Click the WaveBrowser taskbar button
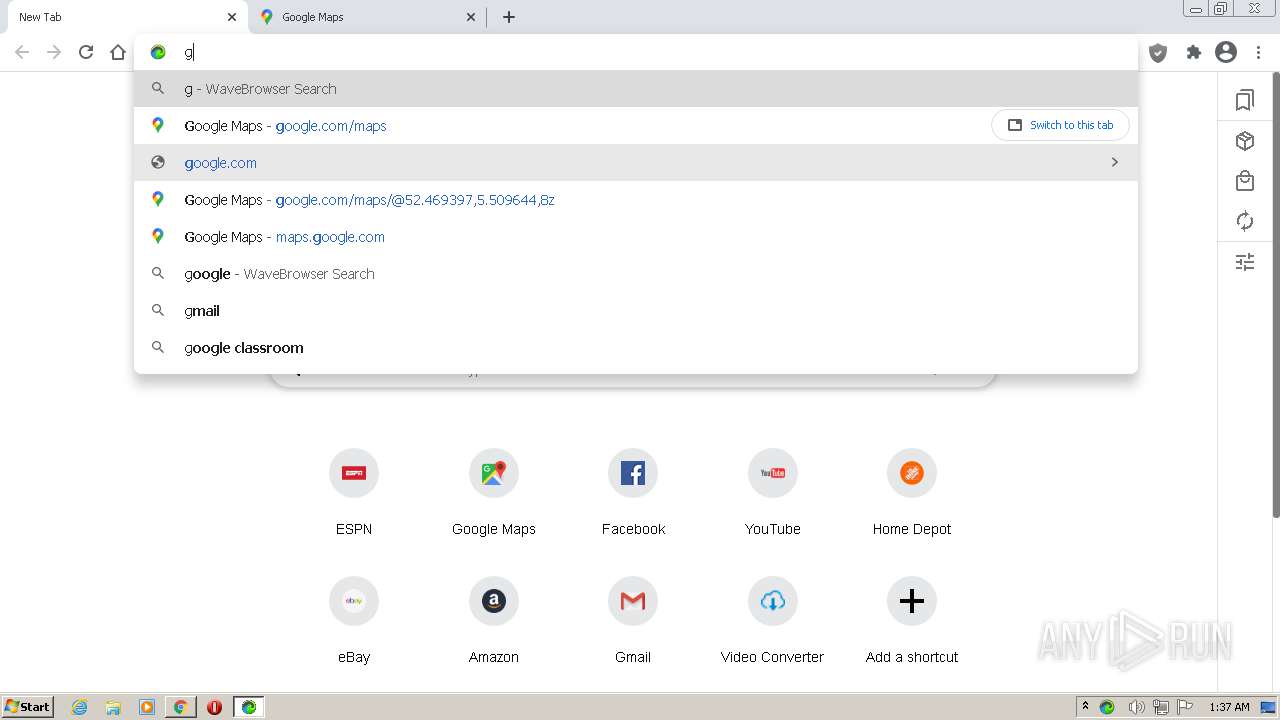 point(249,707)
